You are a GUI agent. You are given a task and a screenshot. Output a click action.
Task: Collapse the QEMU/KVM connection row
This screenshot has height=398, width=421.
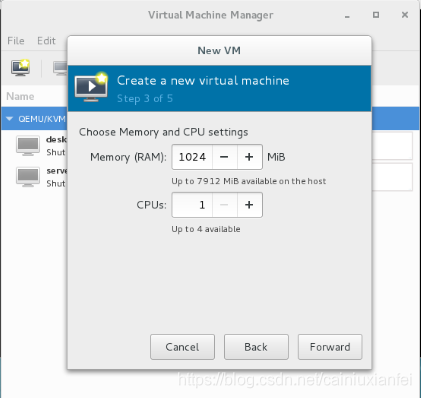(9, 119)
